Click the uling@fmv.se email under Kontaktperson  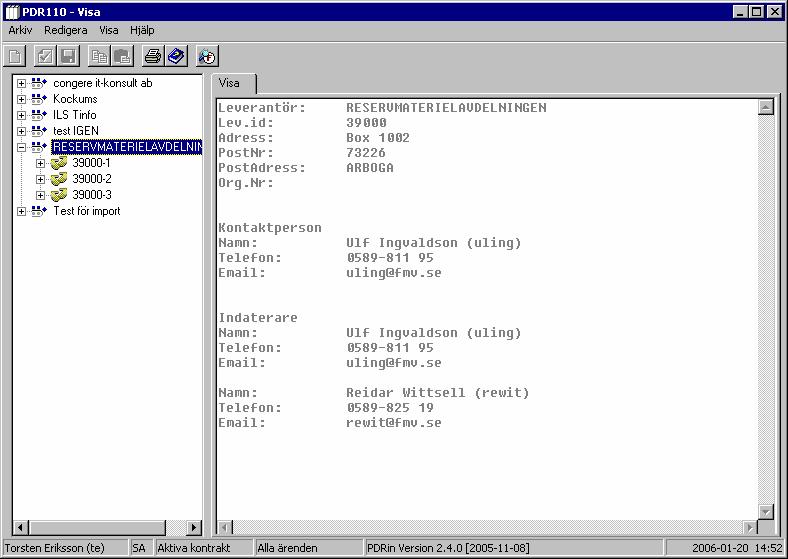click(x=393, y=273)
